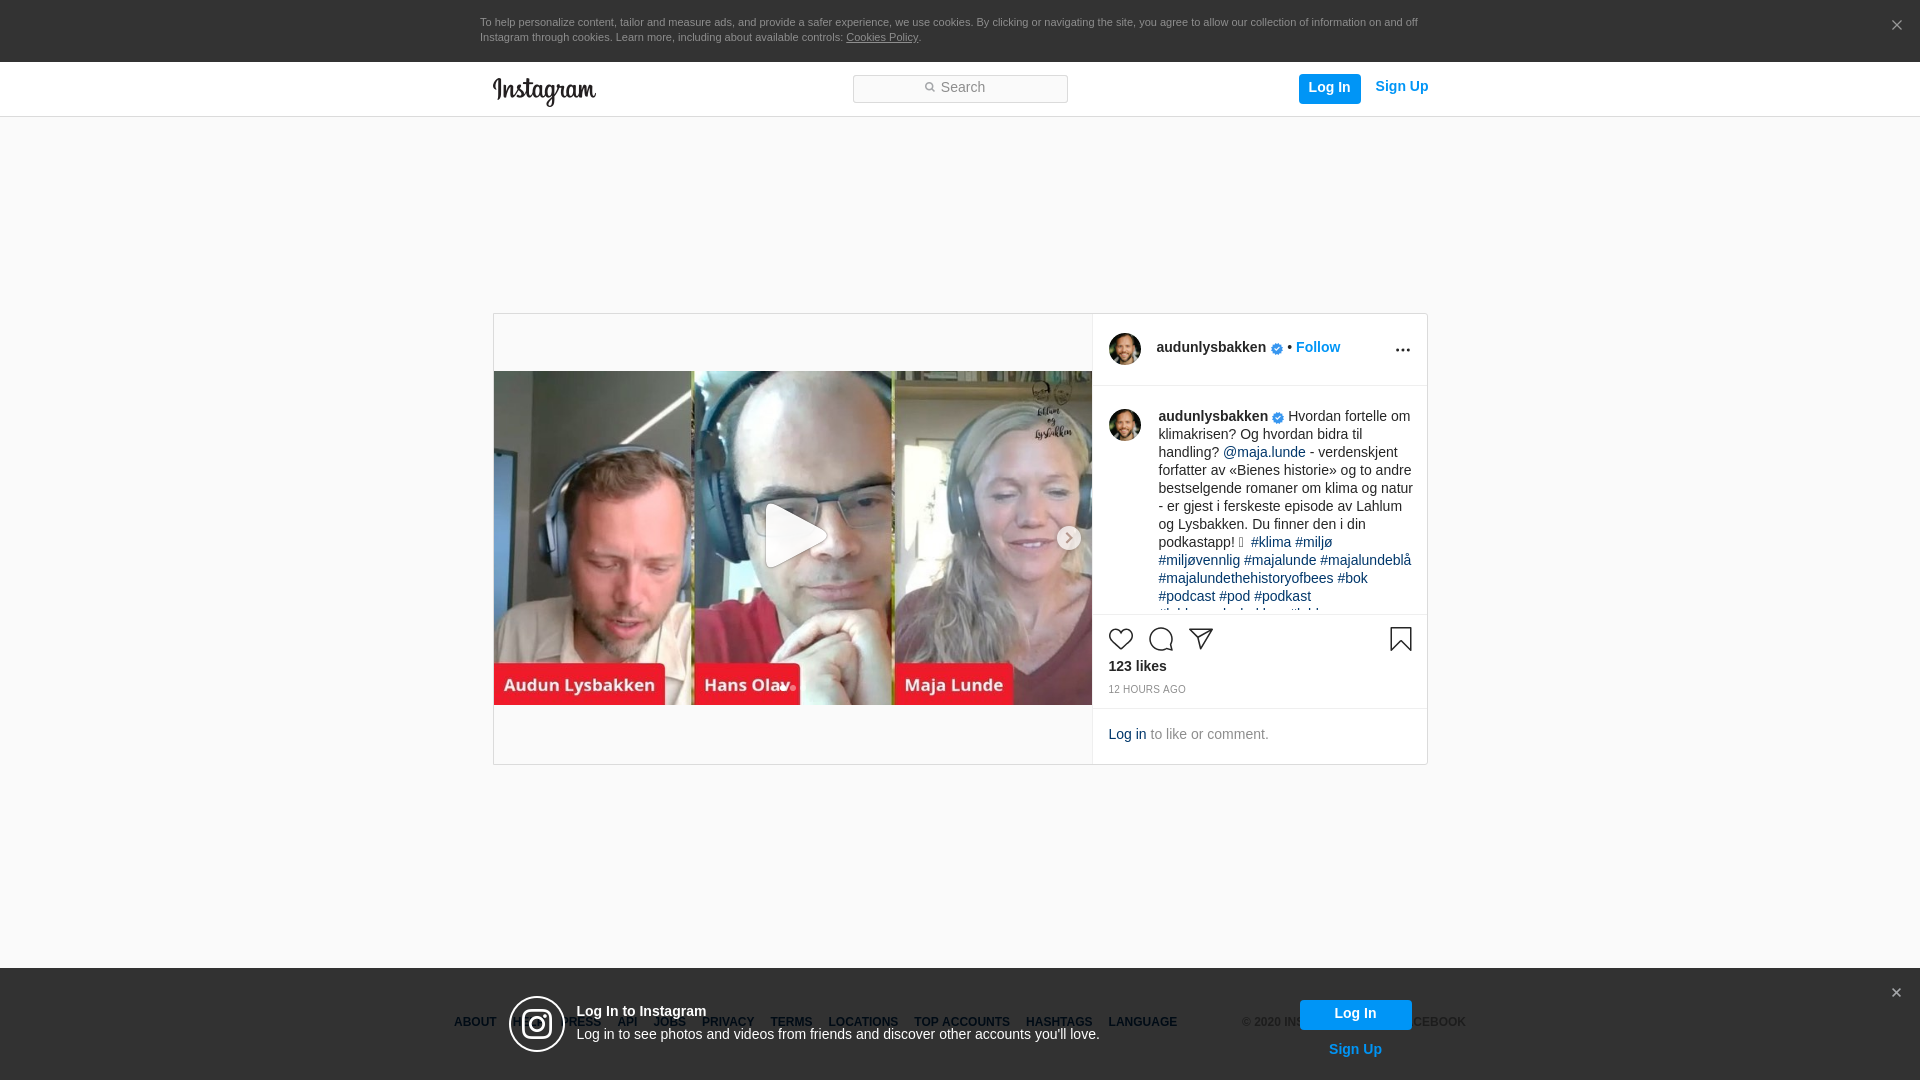Open post options three-dot menu

(1402, 350)
